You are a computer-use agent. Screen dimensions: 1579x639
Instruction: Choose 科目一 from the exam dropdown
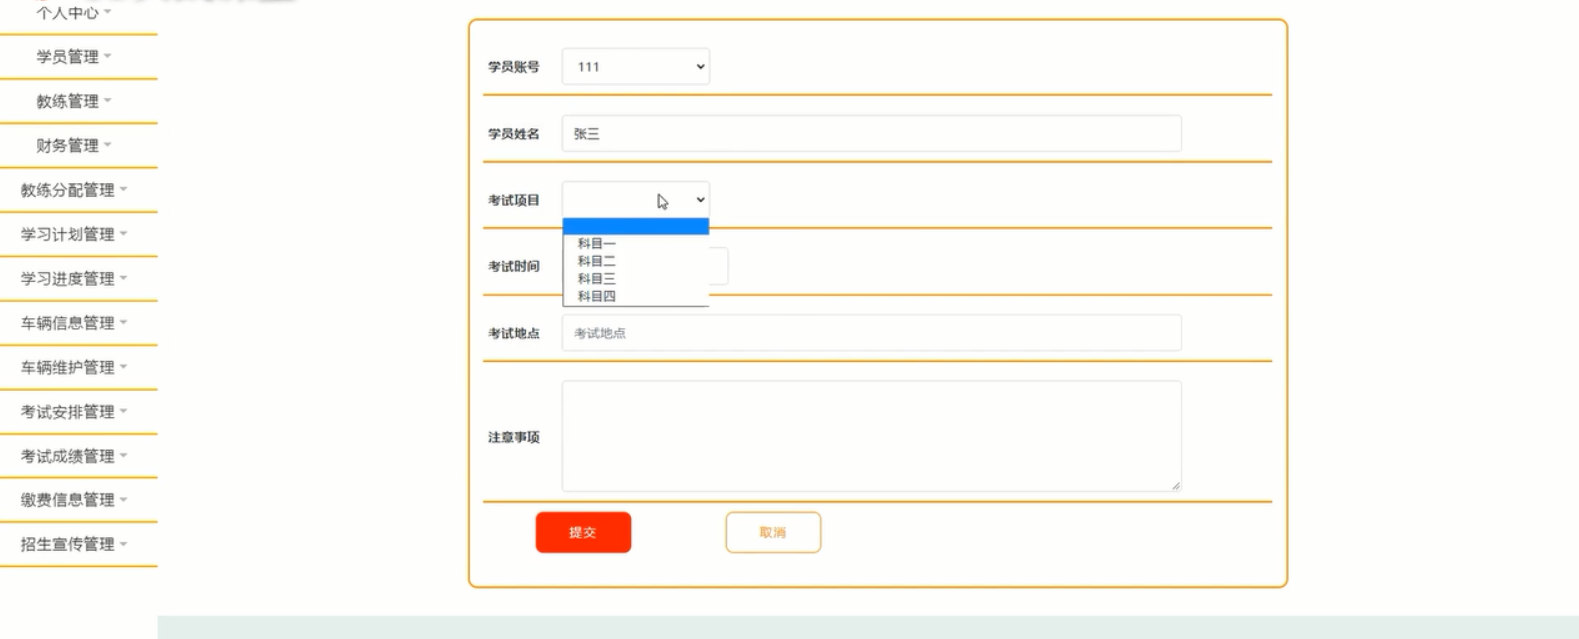pos(636,243)
